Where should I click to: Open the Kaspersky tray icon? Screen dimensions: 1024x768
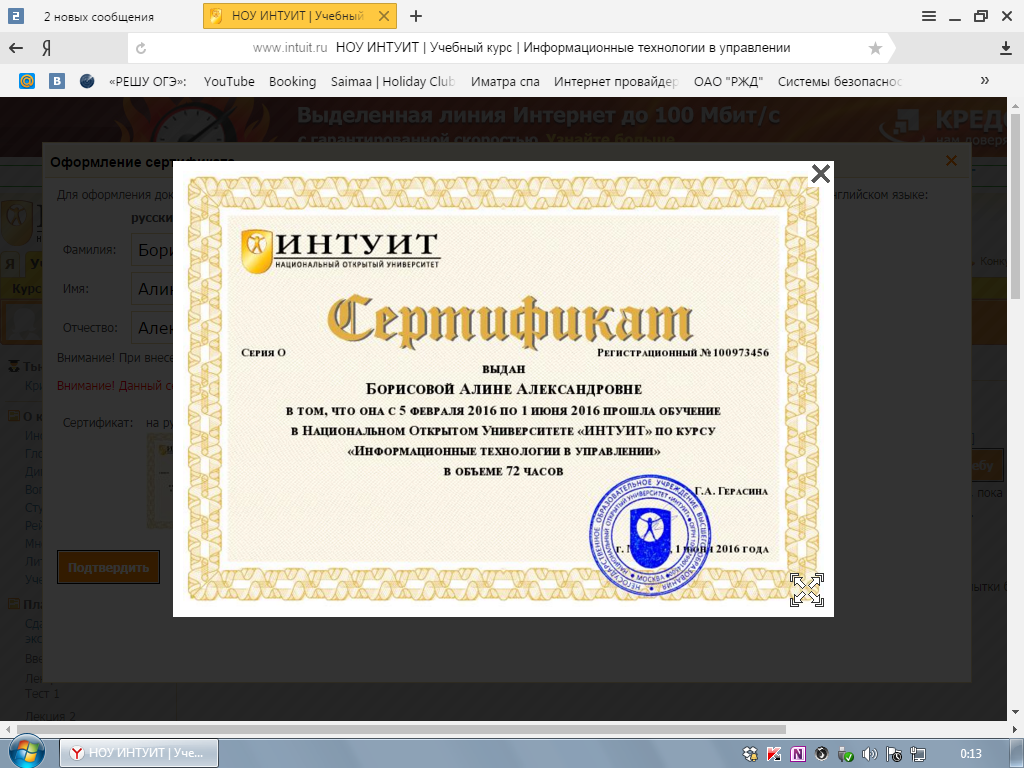tap(774, 754)
